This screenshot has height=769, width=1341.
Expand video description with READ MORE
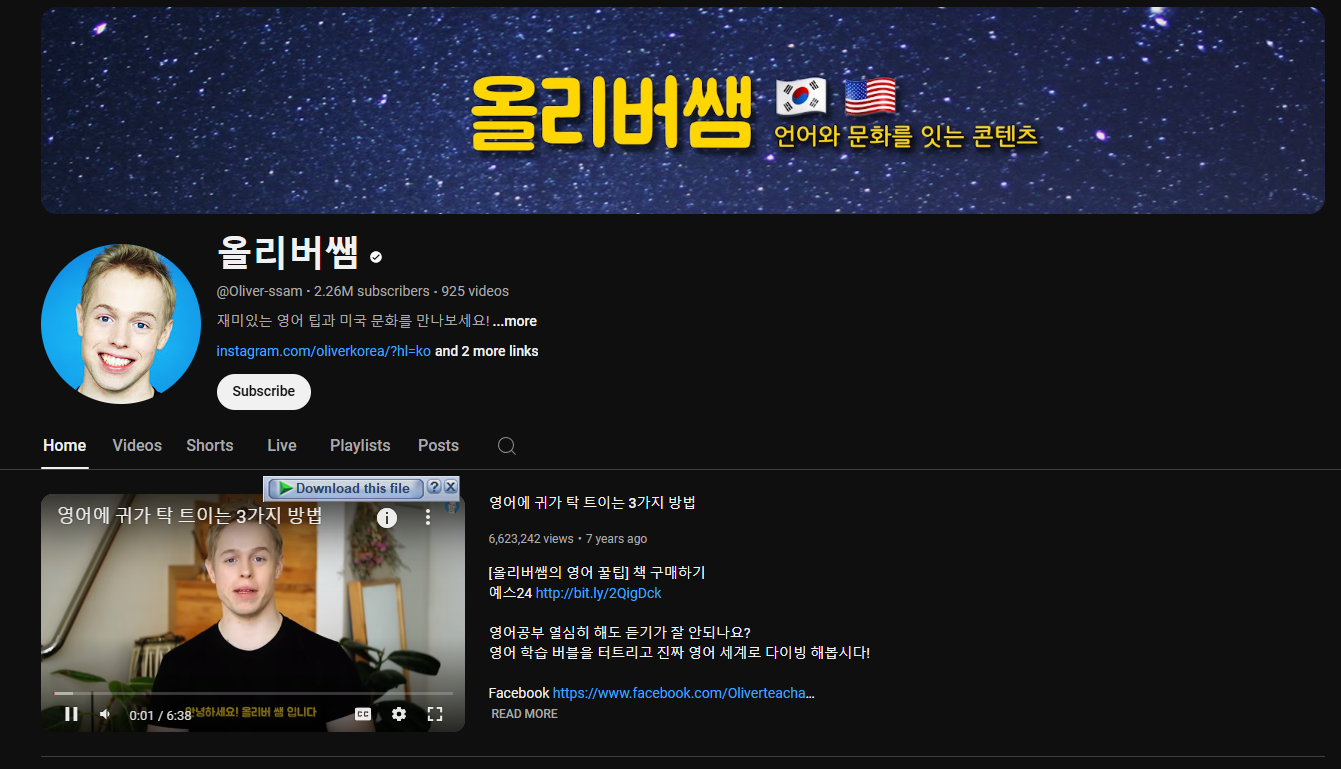pyautogui.click(x=525, y=714)
